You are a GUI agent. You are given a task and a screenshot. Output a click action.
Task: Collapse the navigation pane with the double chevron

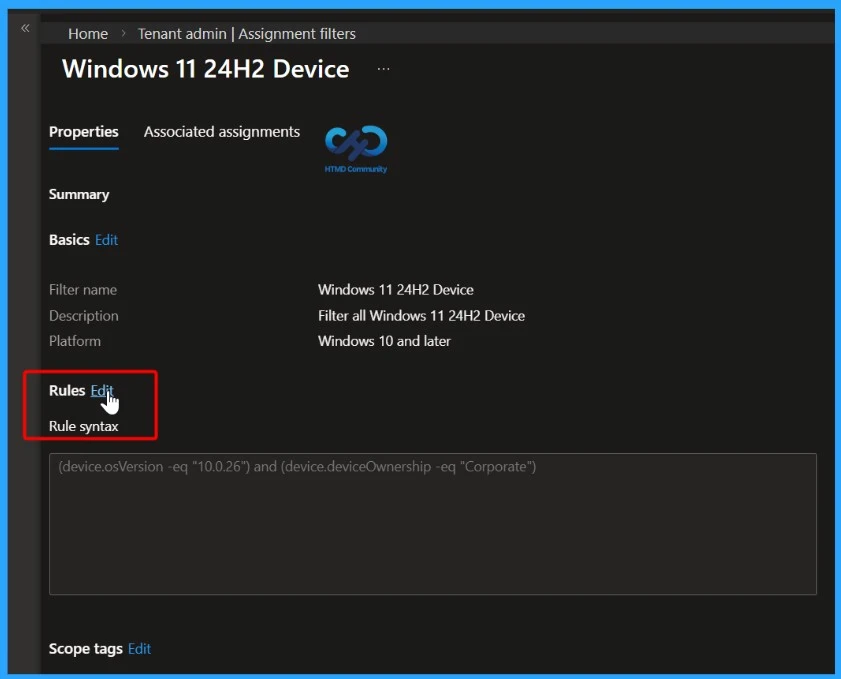pyautogui.click(x=25, y=28)
